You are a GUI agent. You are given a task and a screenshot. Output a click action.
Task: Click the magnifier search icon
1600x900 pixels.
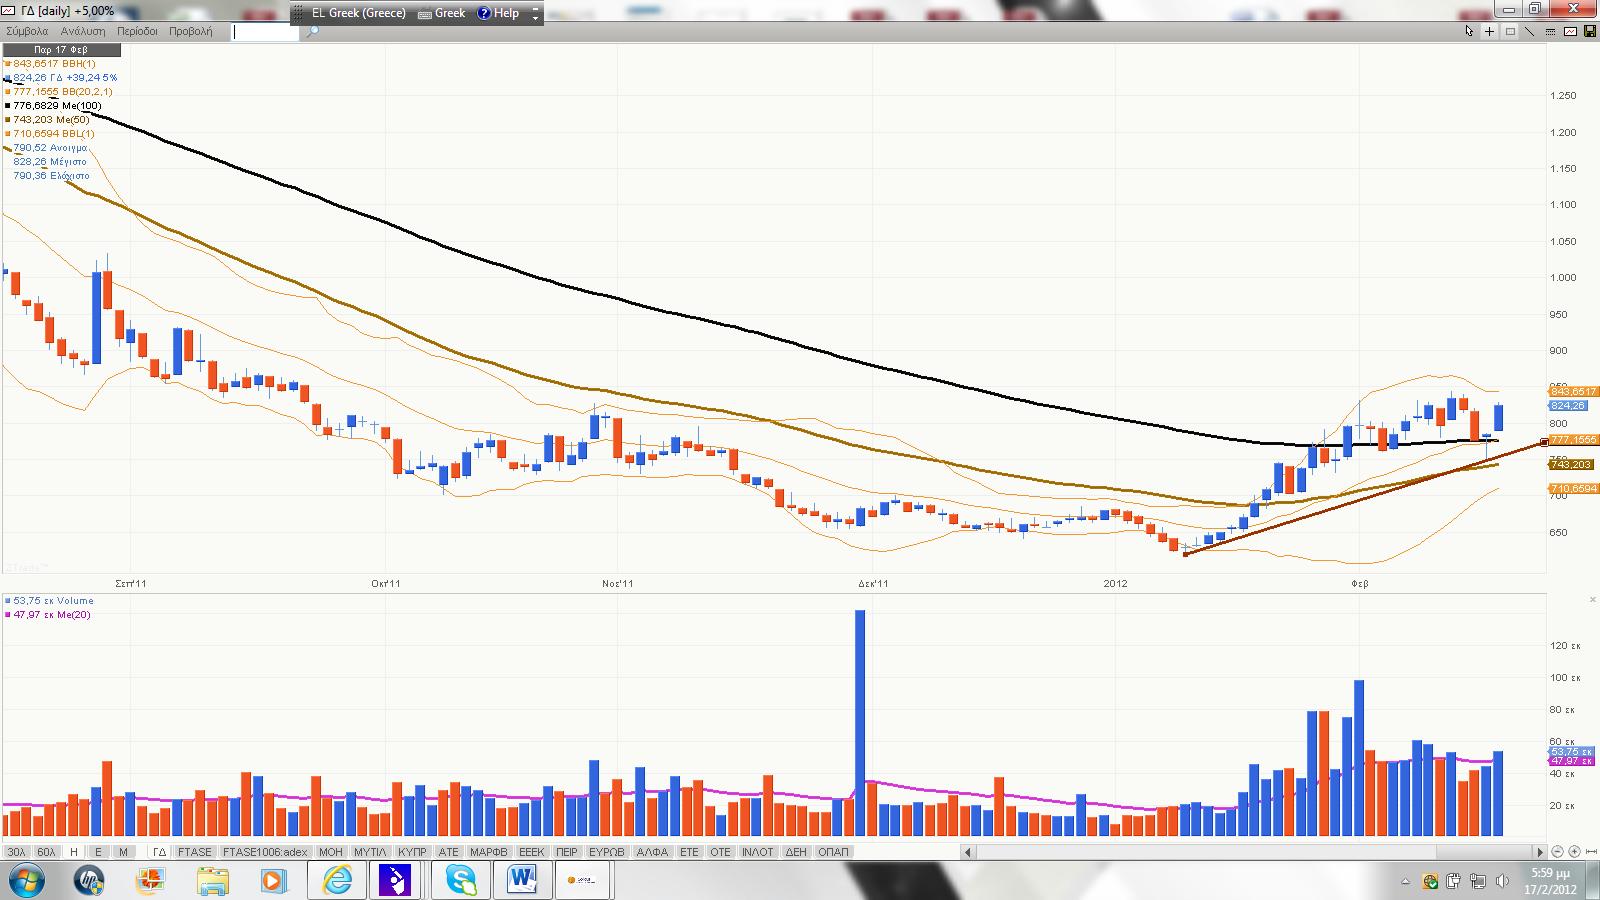pos(312,32)
